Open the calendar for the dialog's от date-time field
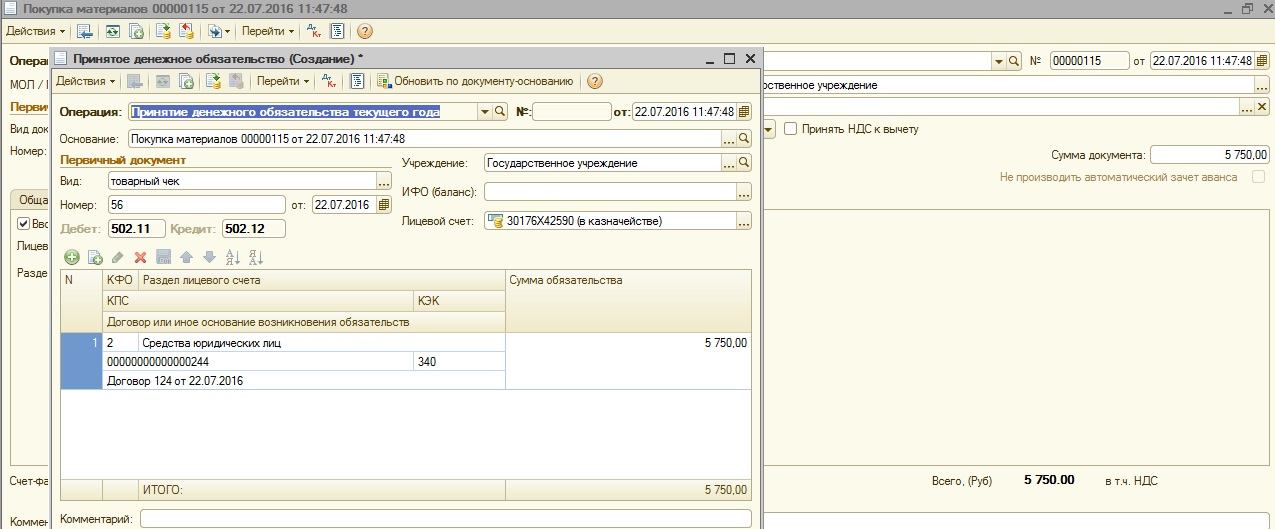1275x529 pixels. pyautogui.click(x=744, y=112)
